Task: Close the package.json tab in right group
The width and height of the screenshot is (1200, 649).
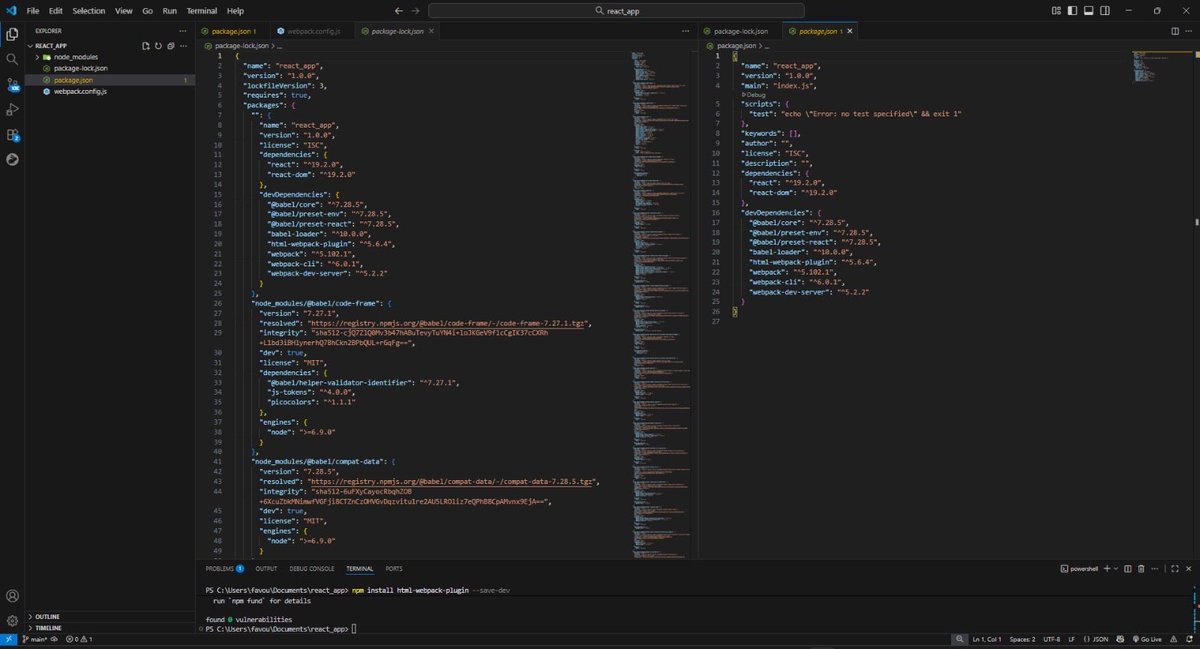Action: pyautogui.click(x=851, y=31)
